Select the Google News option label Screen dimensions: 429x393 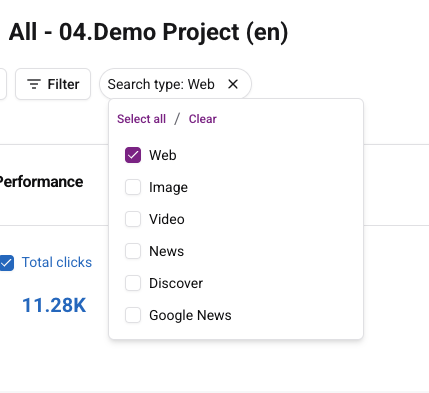190,315
